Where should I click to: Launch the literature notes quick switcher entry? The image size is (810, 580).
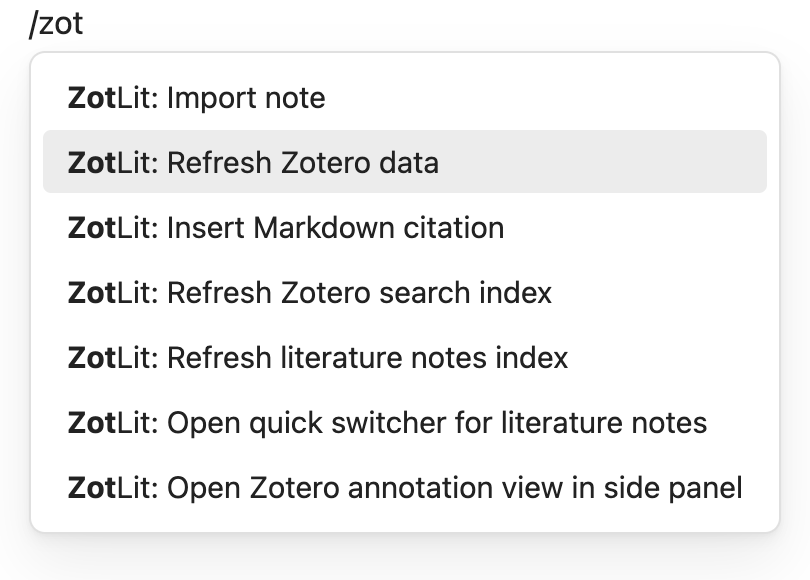(404, 422)
